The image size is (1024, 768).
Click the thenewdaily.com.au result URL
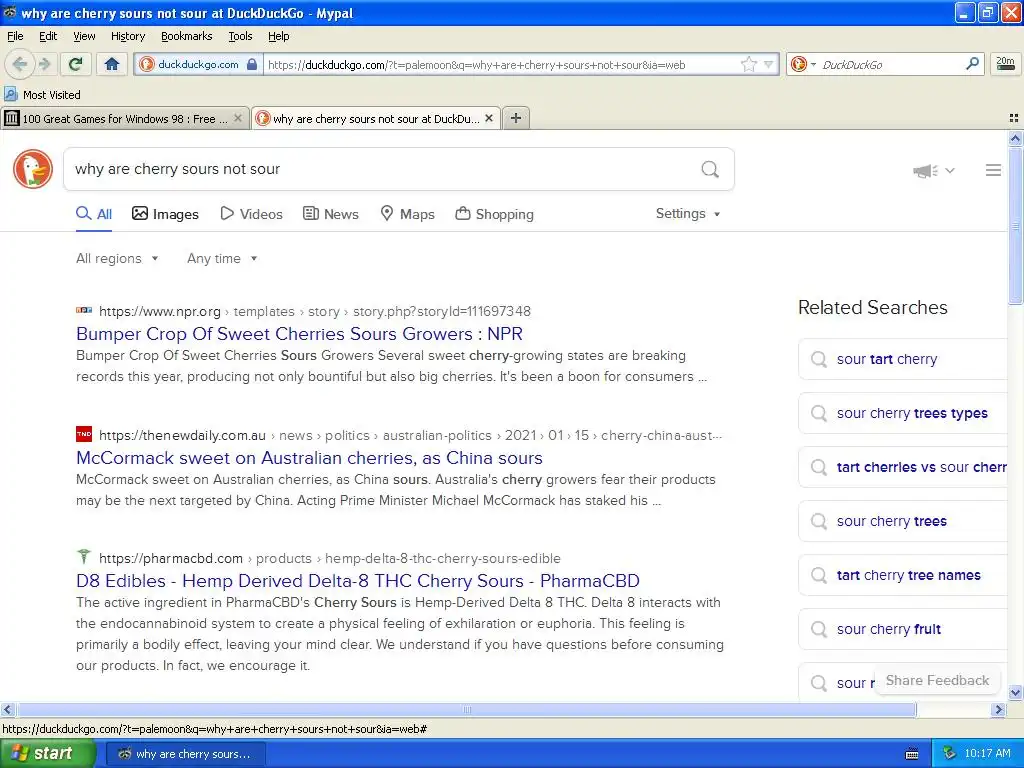point(410,436)
